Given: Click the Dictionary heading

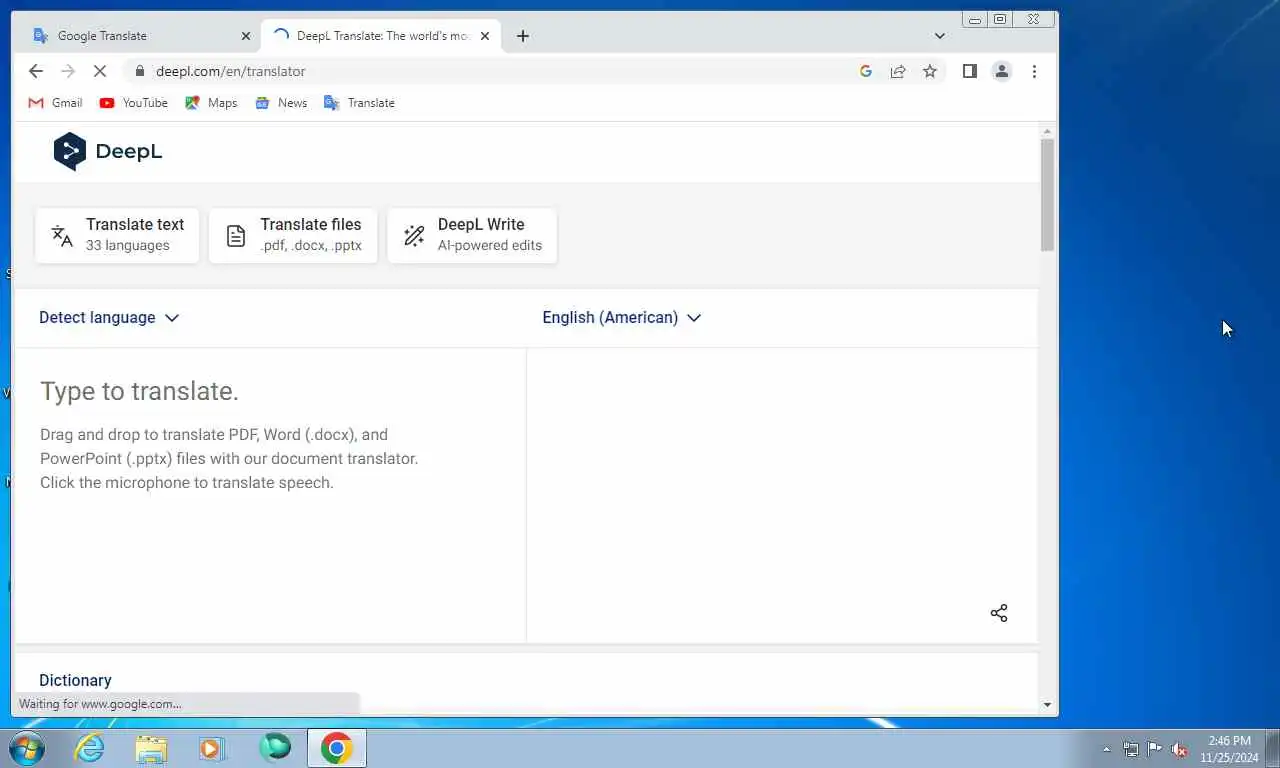Looking at the screenshot, I should pos(75,680).
